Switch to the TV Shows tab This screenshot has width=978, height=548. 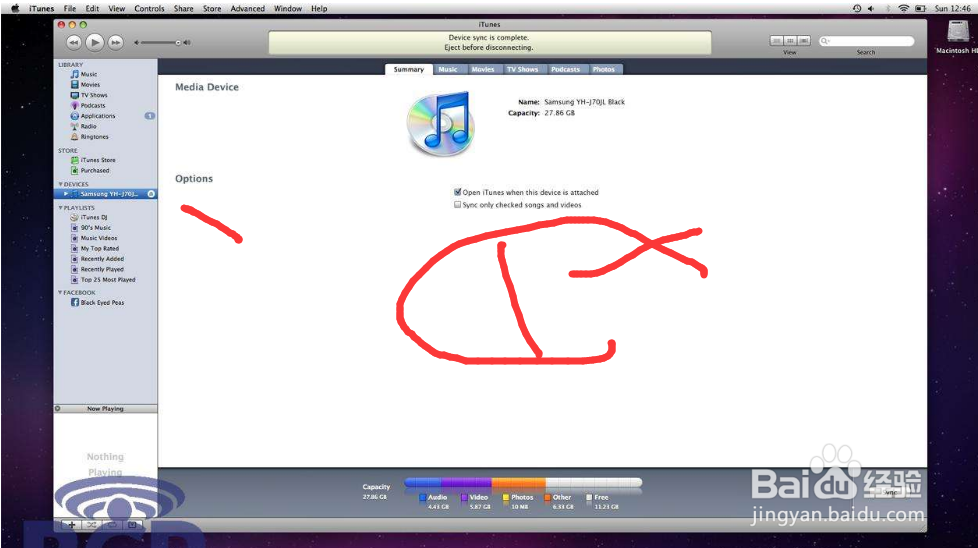523,69
